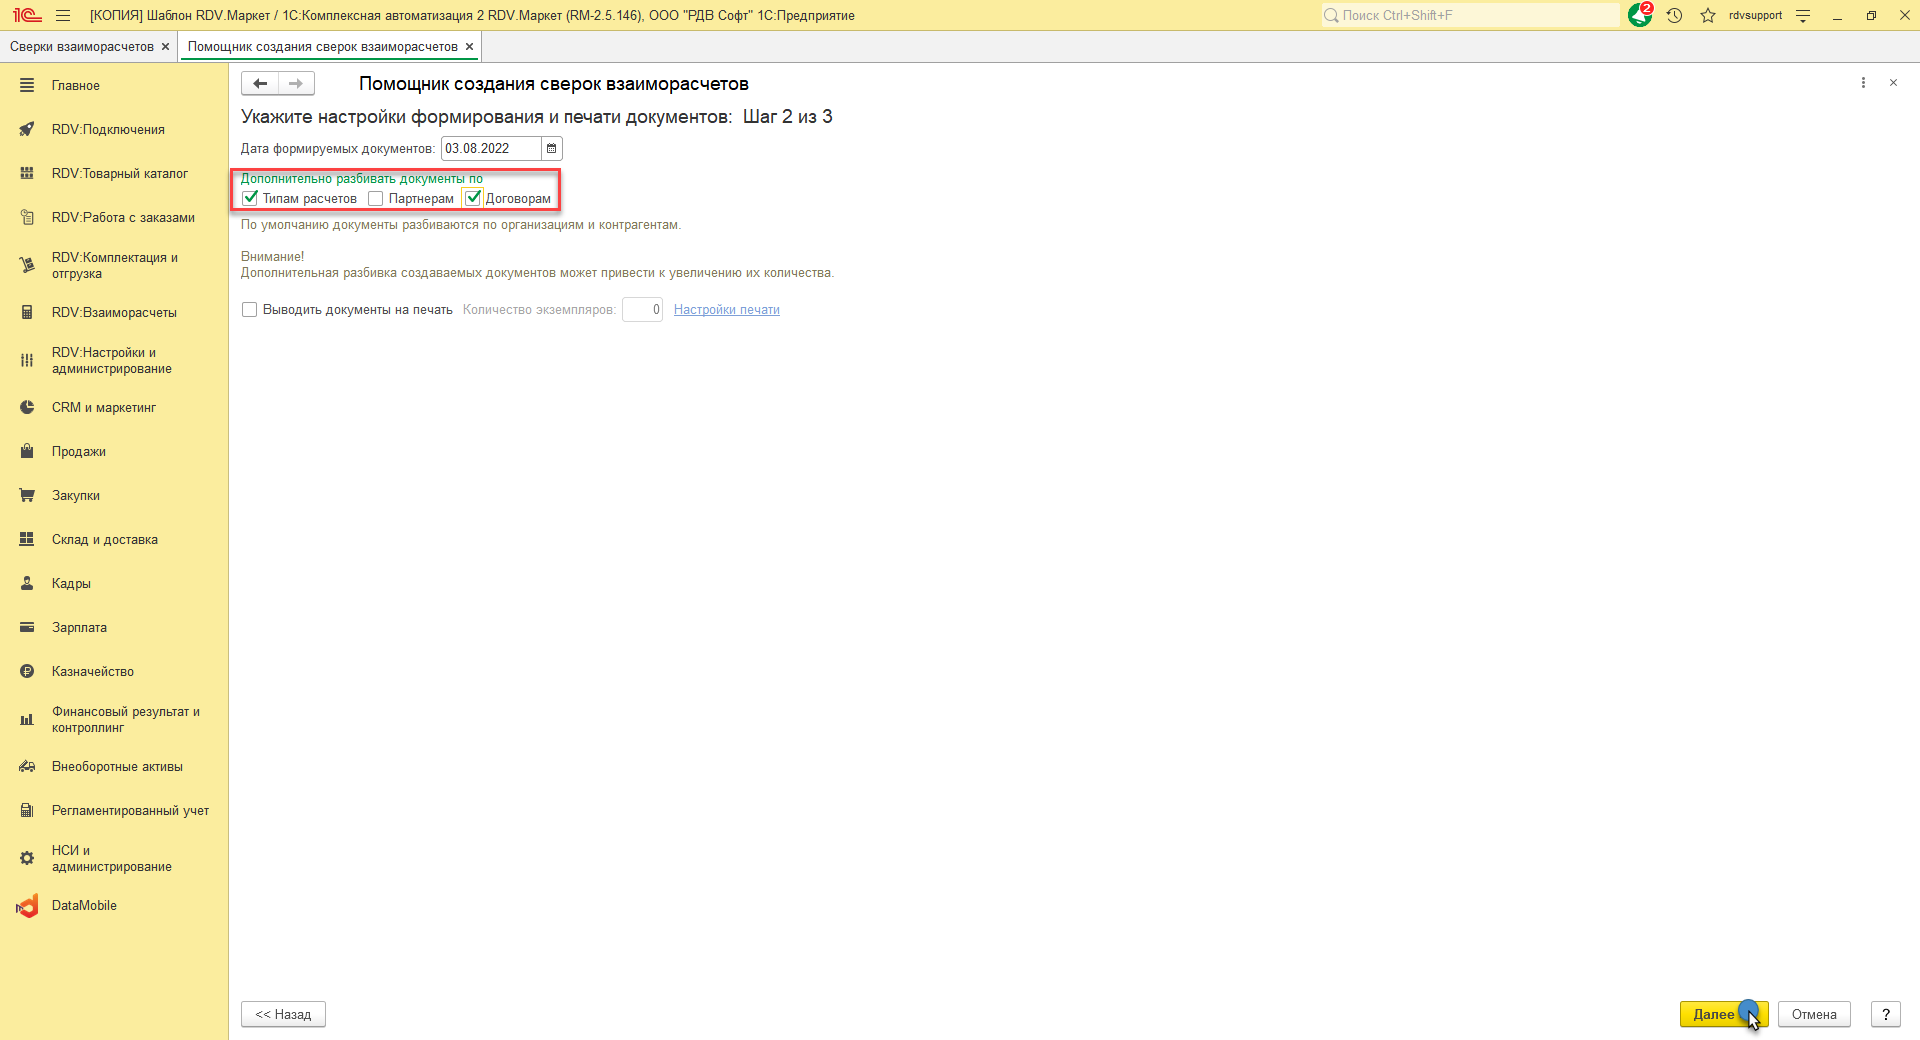Viewport: 1920px width, 1040px height.
Task: Click the 1C logo icon
Action: tap(27, 15)
